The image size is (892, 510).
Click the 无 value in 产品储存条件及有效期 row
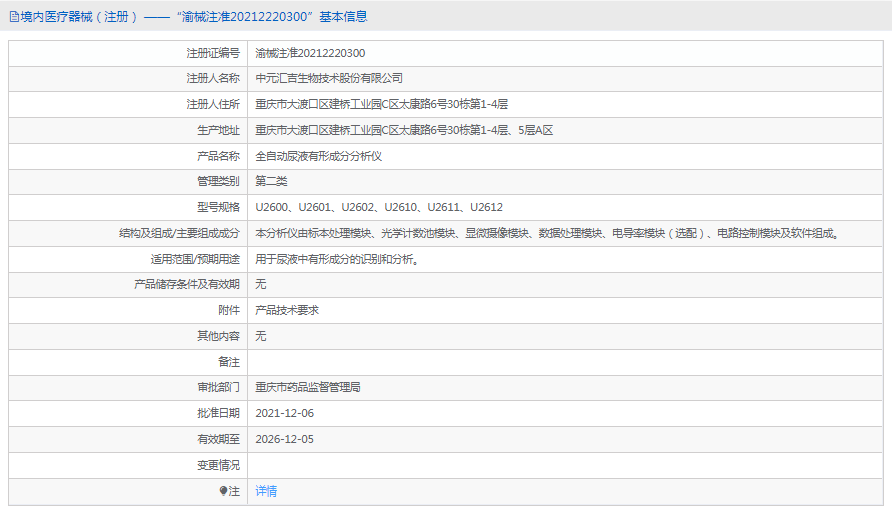coord(261,284)
